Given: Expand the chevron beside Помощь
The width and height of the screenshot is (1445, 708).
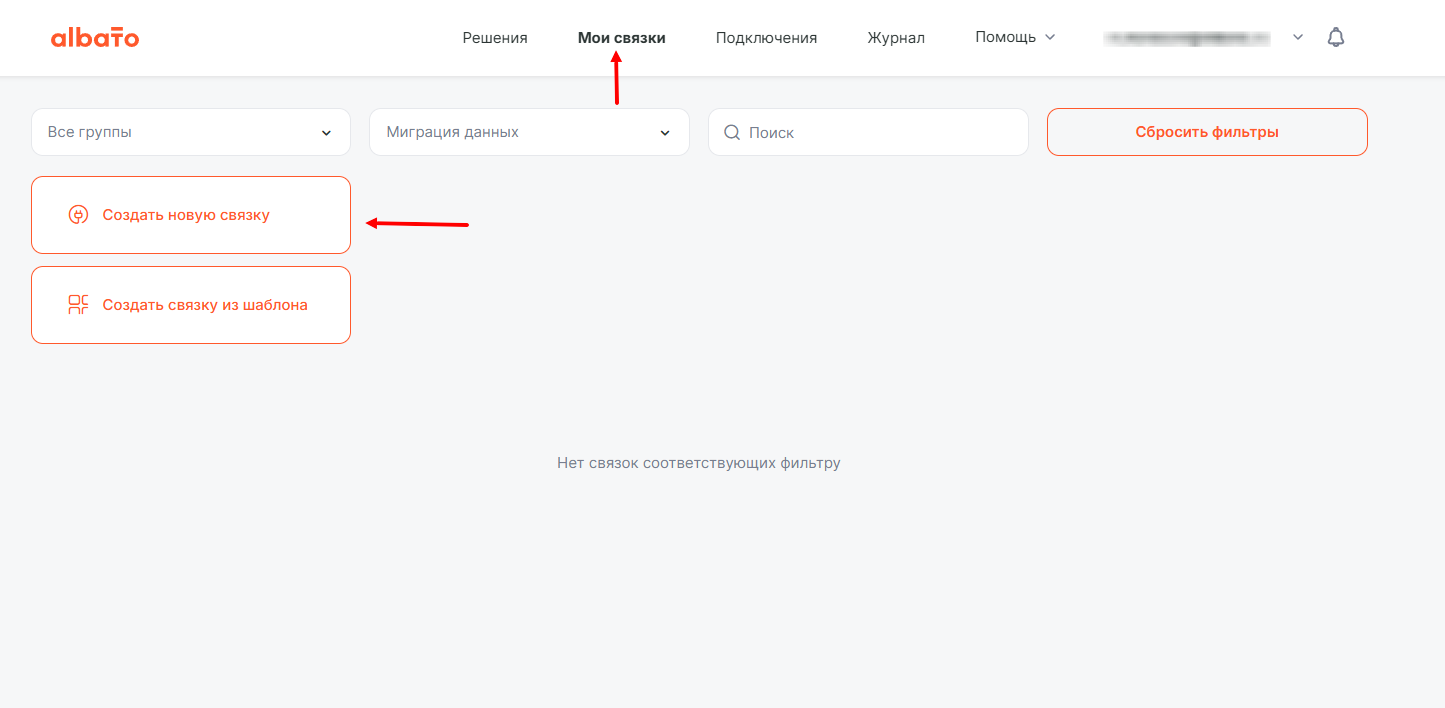Looking at the screenshot, I should tap(1050, 37).
